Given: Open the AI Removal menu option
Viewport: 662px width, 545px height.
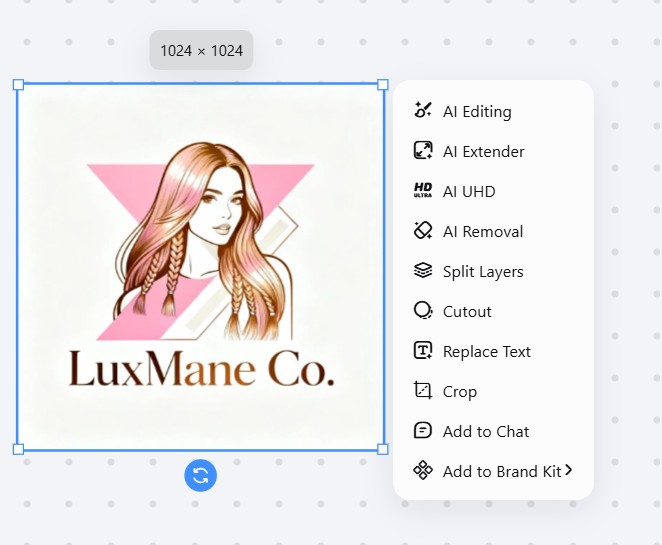Looking at the screenshot, I should click(483, 231).
